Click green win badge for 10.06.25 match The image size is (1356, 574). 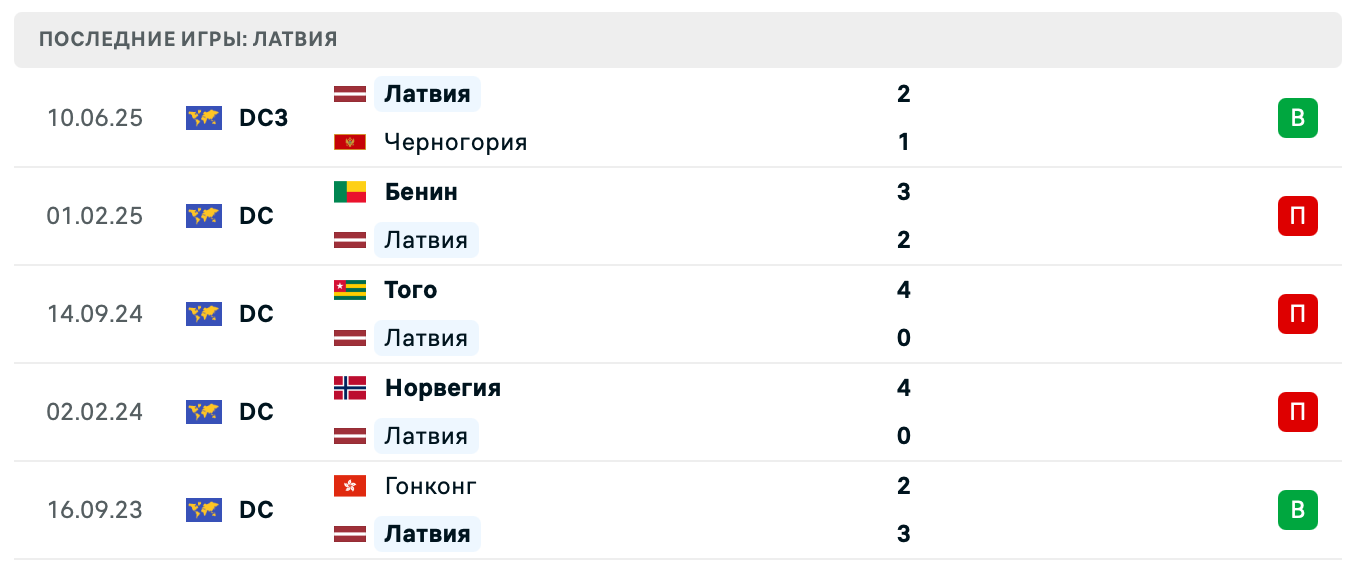[x=1297, y=118]
